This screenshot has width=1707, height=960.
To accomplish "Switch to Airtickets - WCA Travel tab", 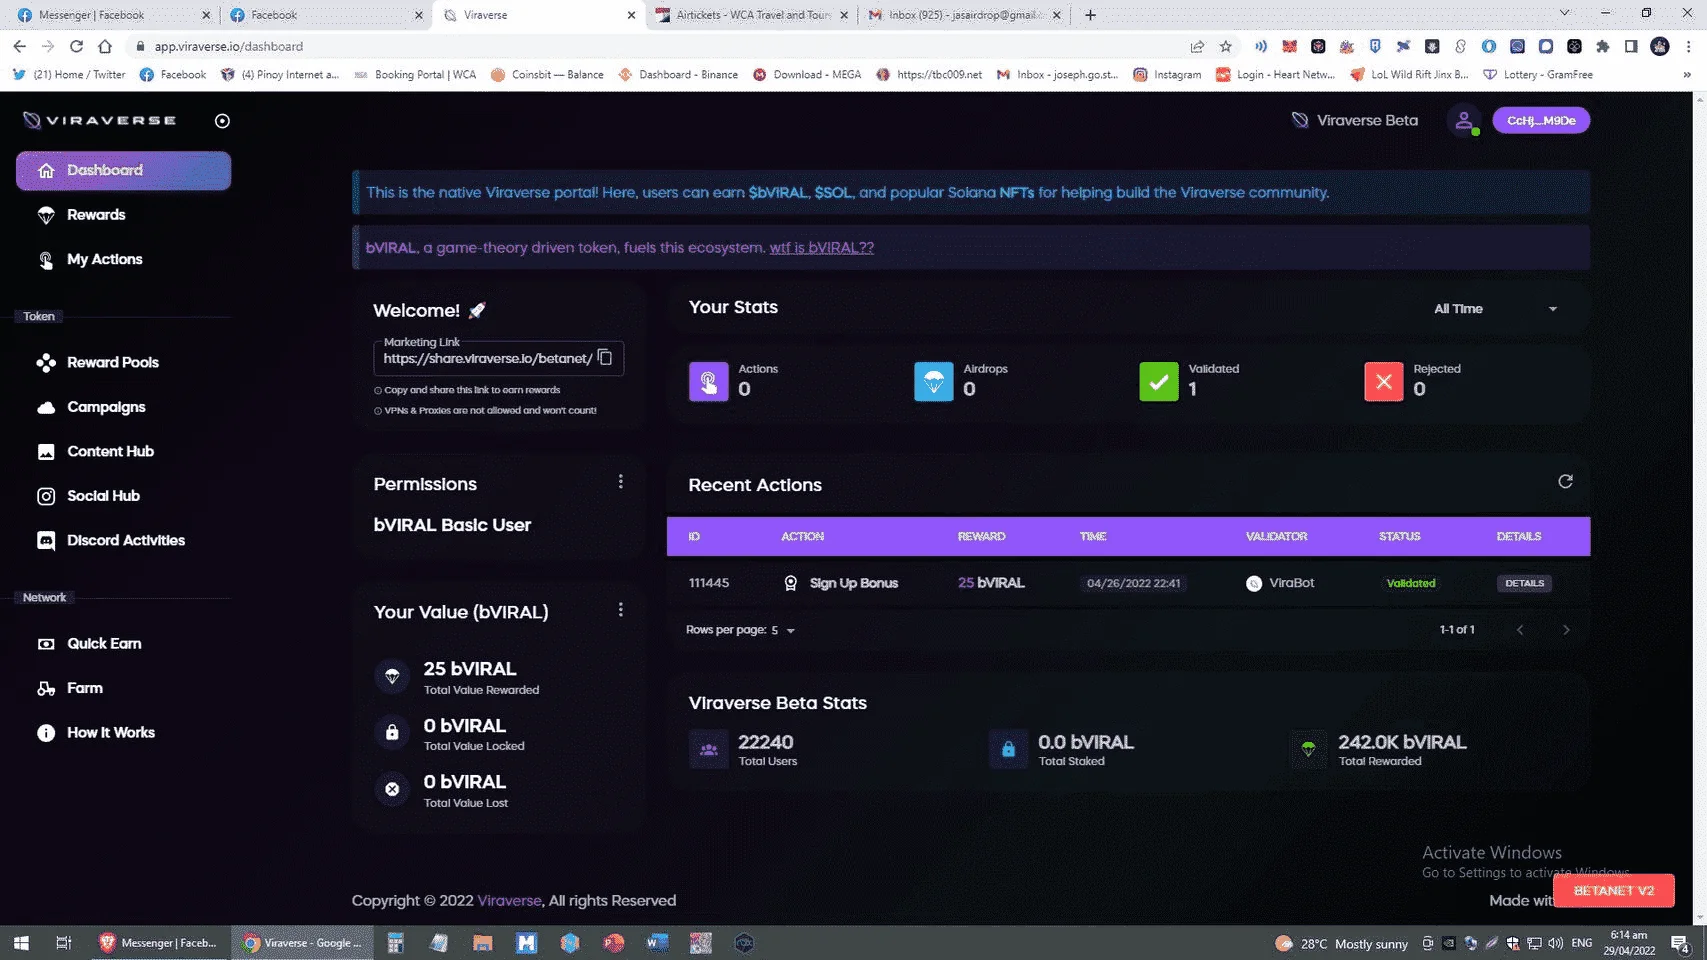I will point(752,15).
